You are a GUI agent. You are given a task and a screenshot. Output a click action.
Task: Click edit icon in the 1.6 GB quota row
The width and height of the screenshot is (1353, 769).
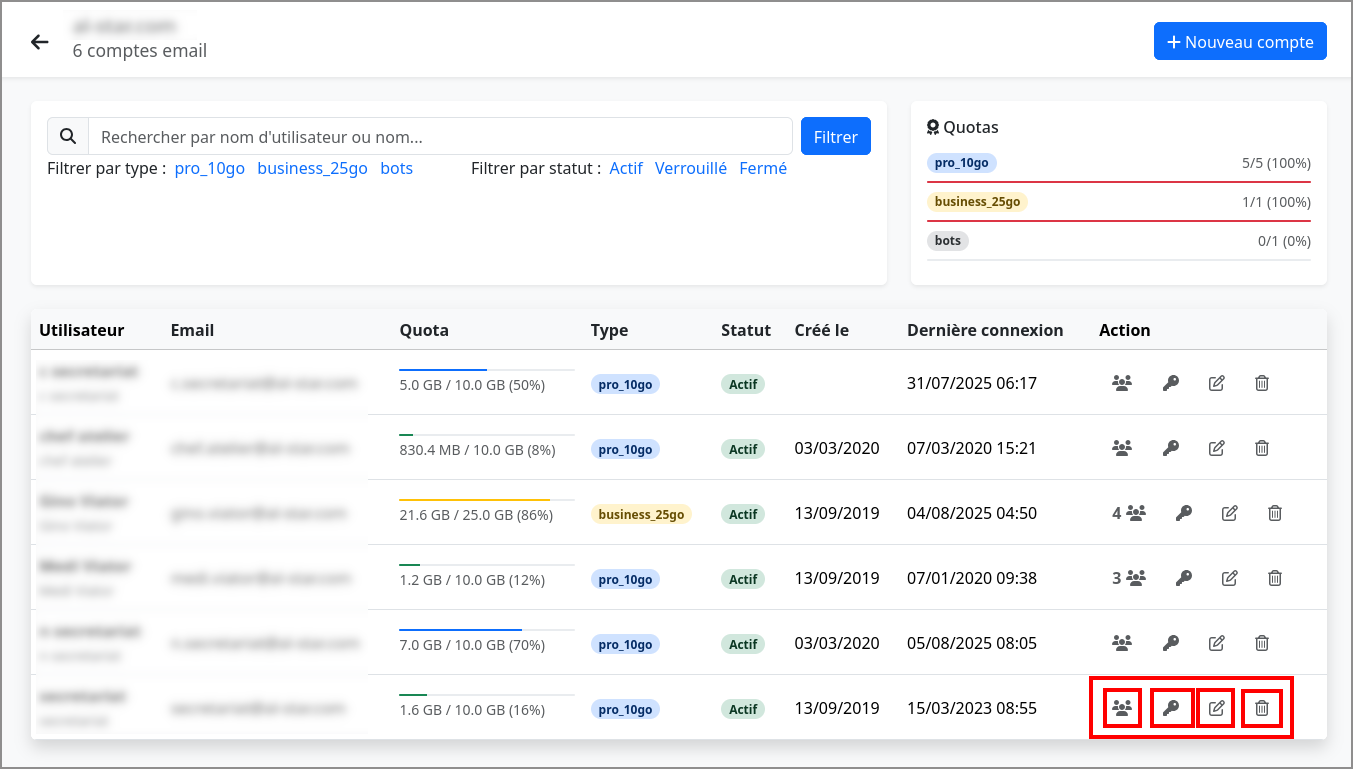pyautogui.click(x=1216, y=709)
